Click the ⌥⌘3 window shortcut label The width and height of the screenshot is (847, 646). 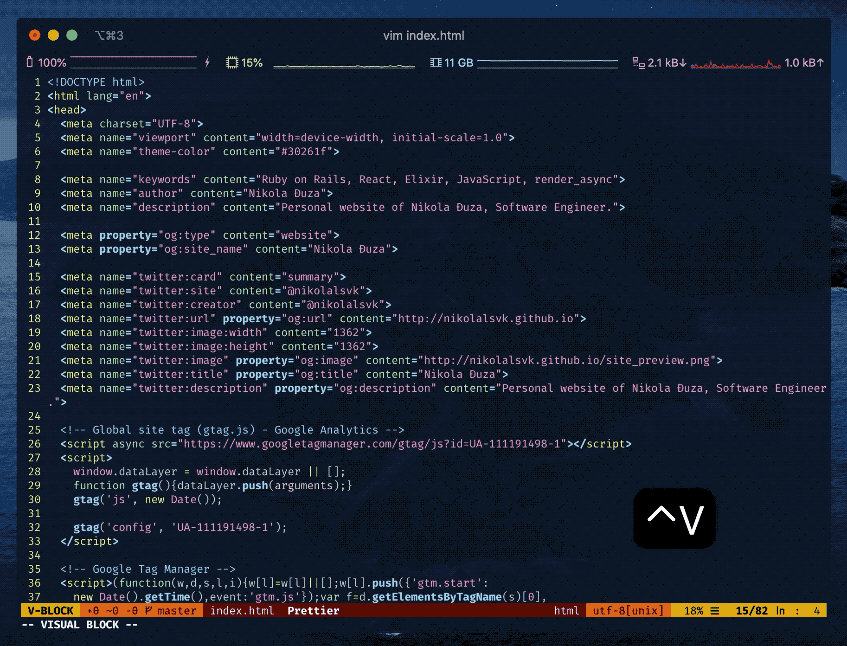click(109, 36)
